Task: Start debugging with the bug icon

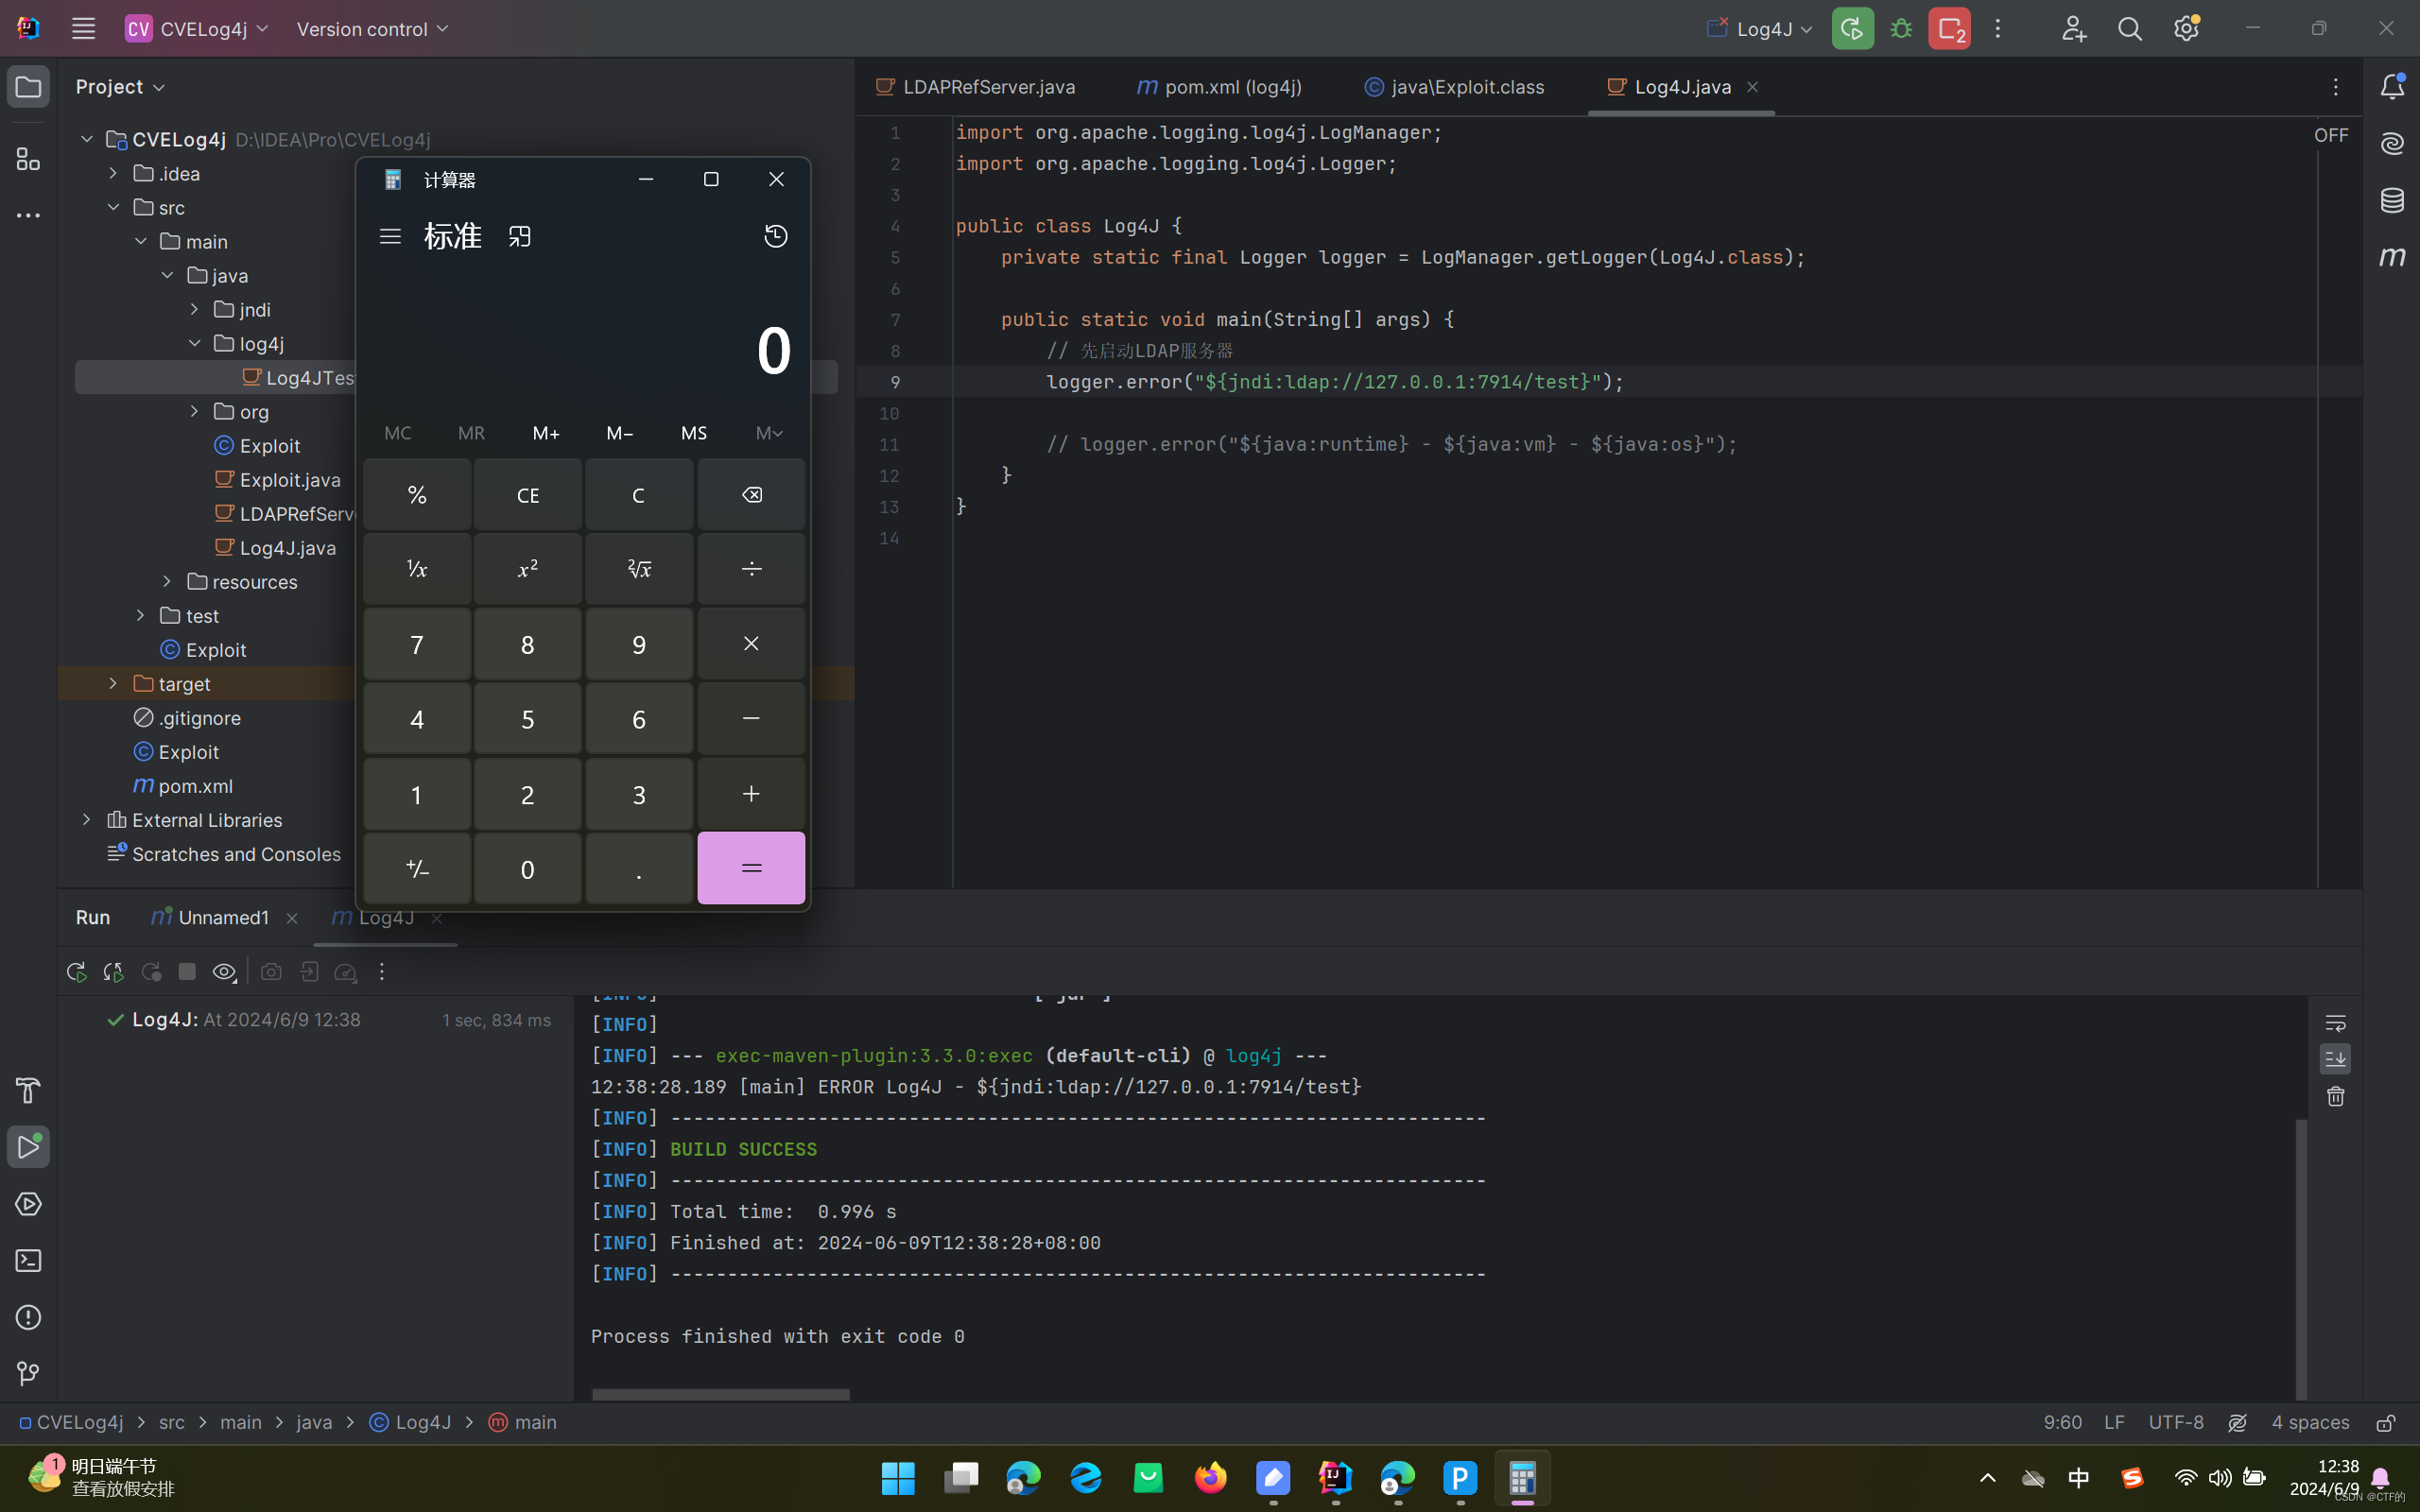Action: click(x=1901, y=29)
